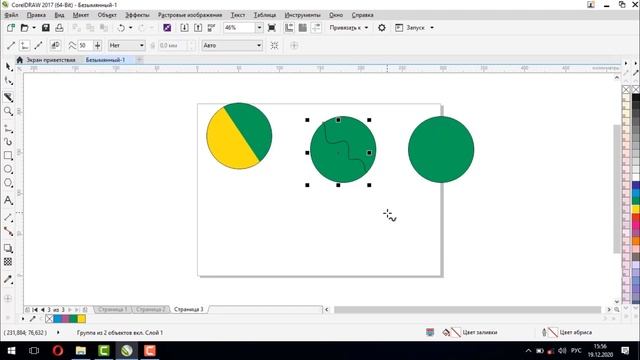
Task: Open the Вид menu
Action: (60, 15)
